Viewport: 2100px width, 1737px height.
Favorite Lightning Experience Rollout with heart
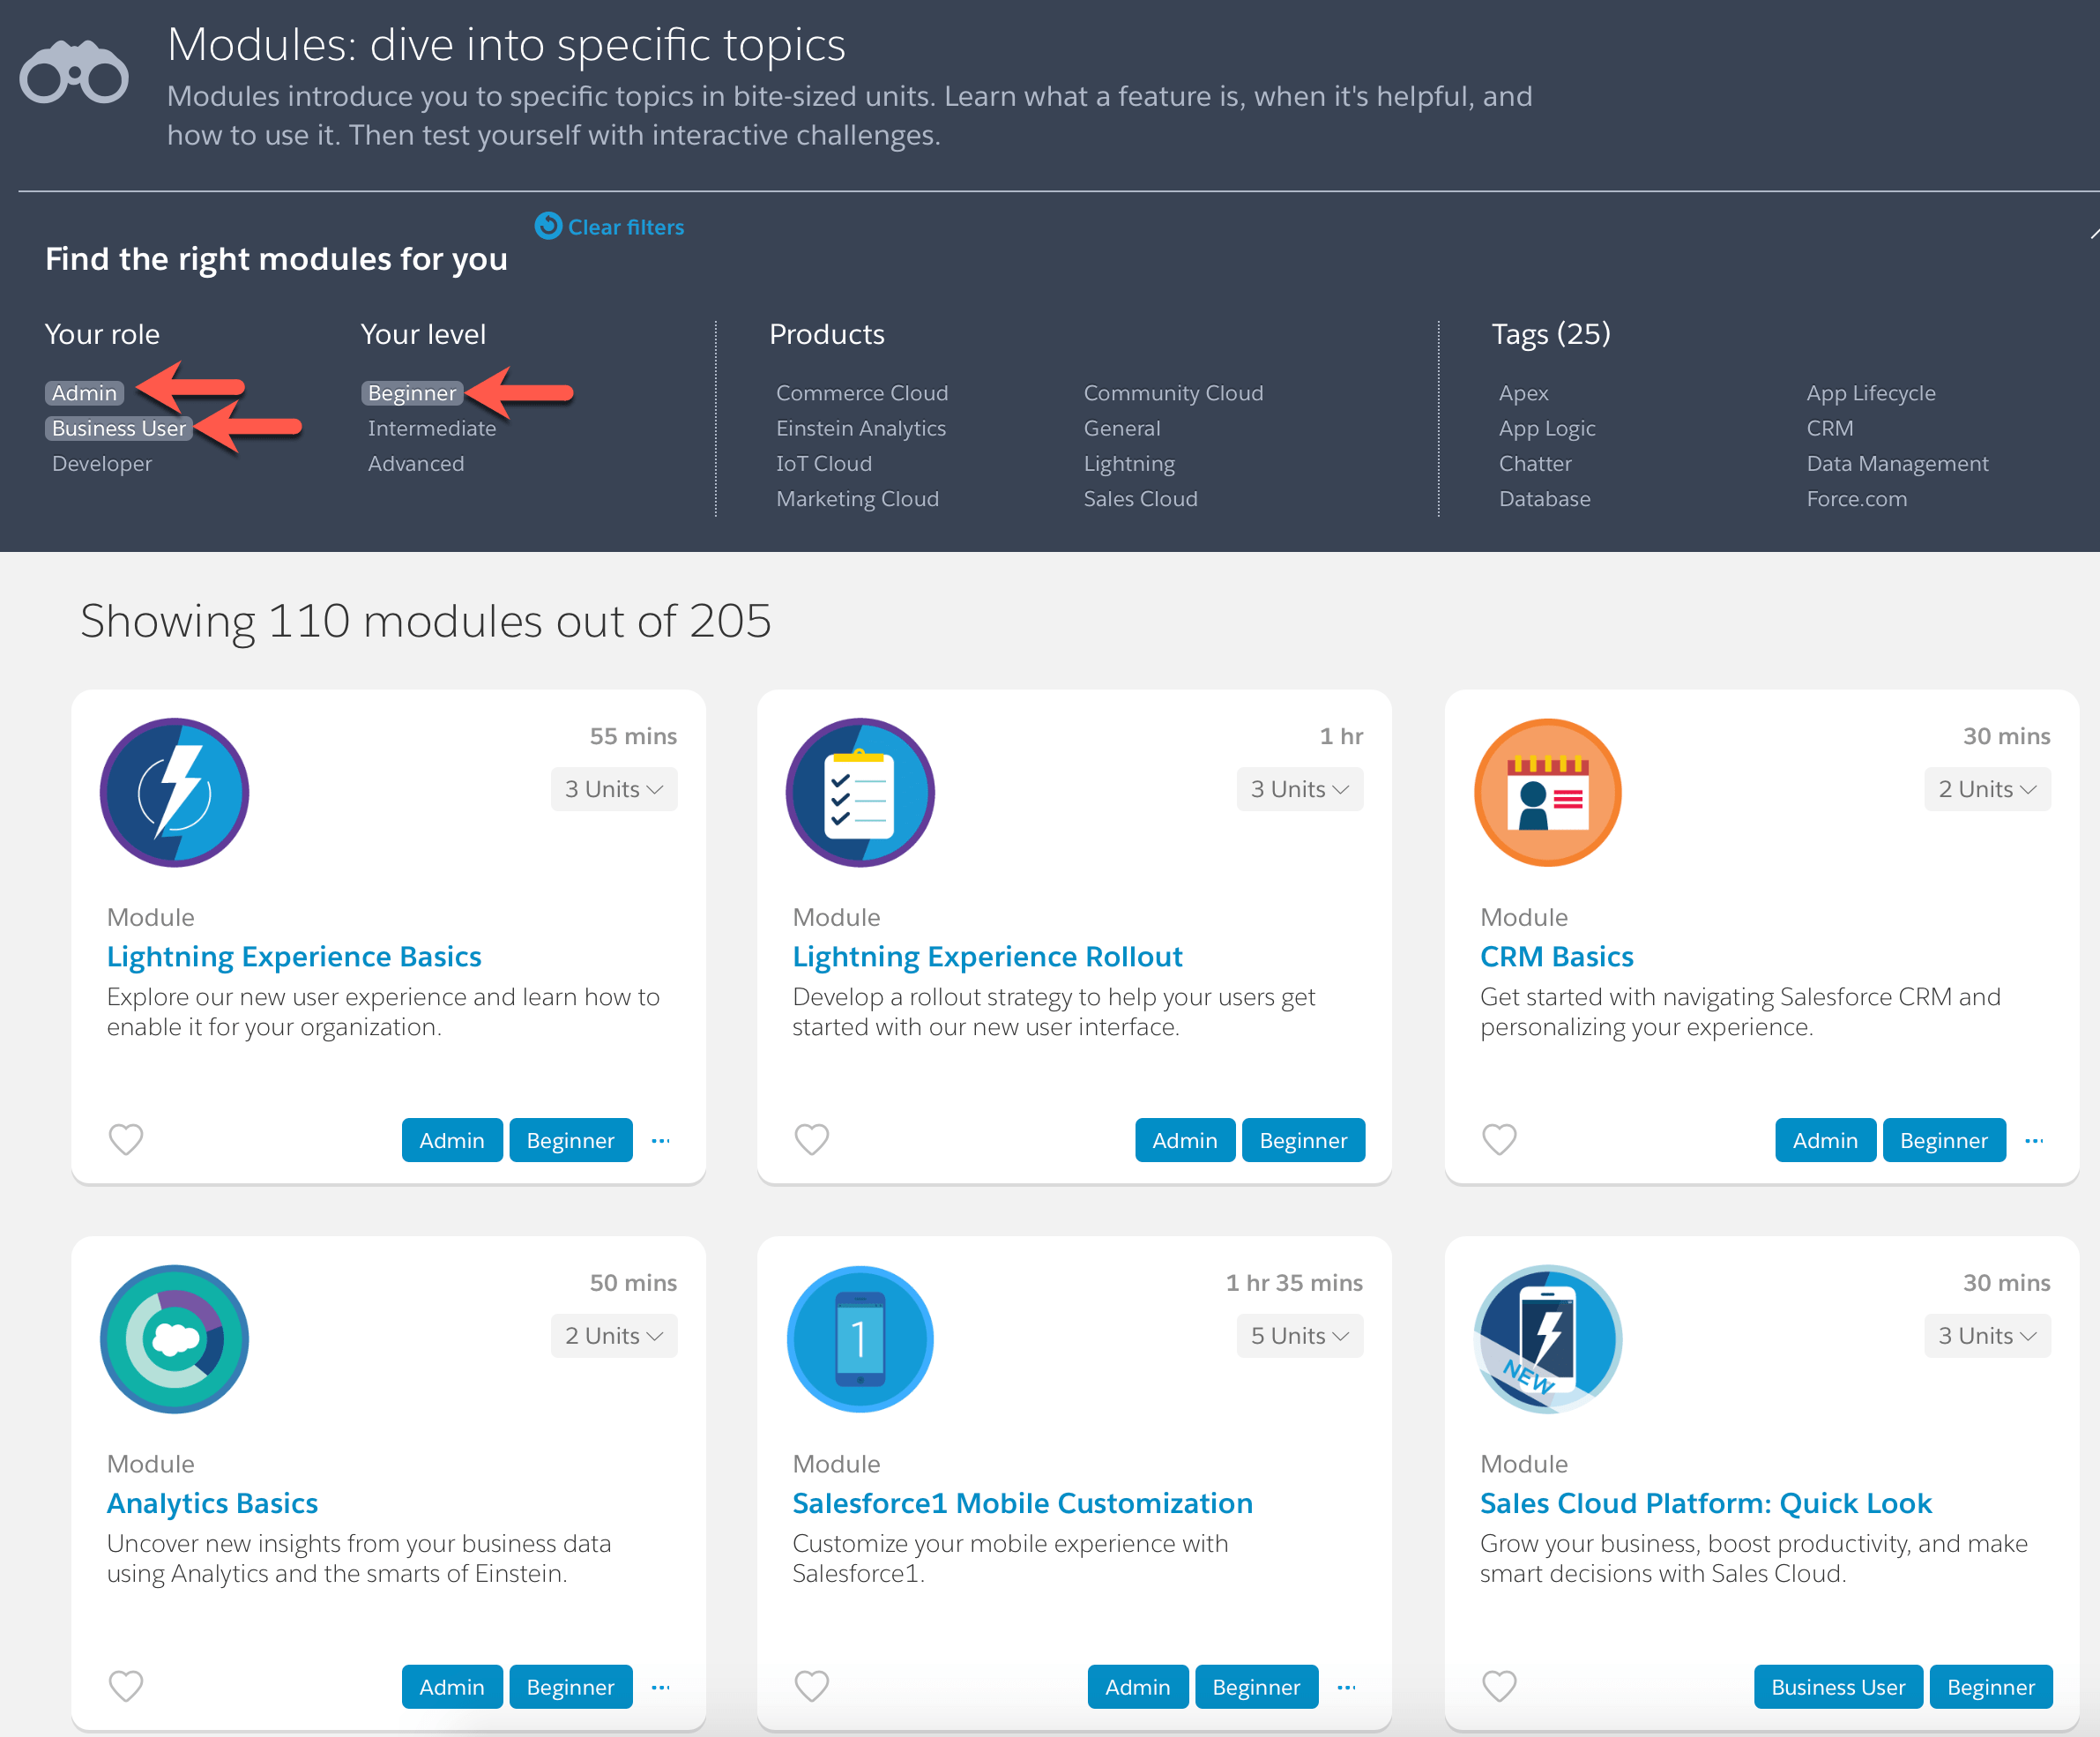coord(812,1139)
